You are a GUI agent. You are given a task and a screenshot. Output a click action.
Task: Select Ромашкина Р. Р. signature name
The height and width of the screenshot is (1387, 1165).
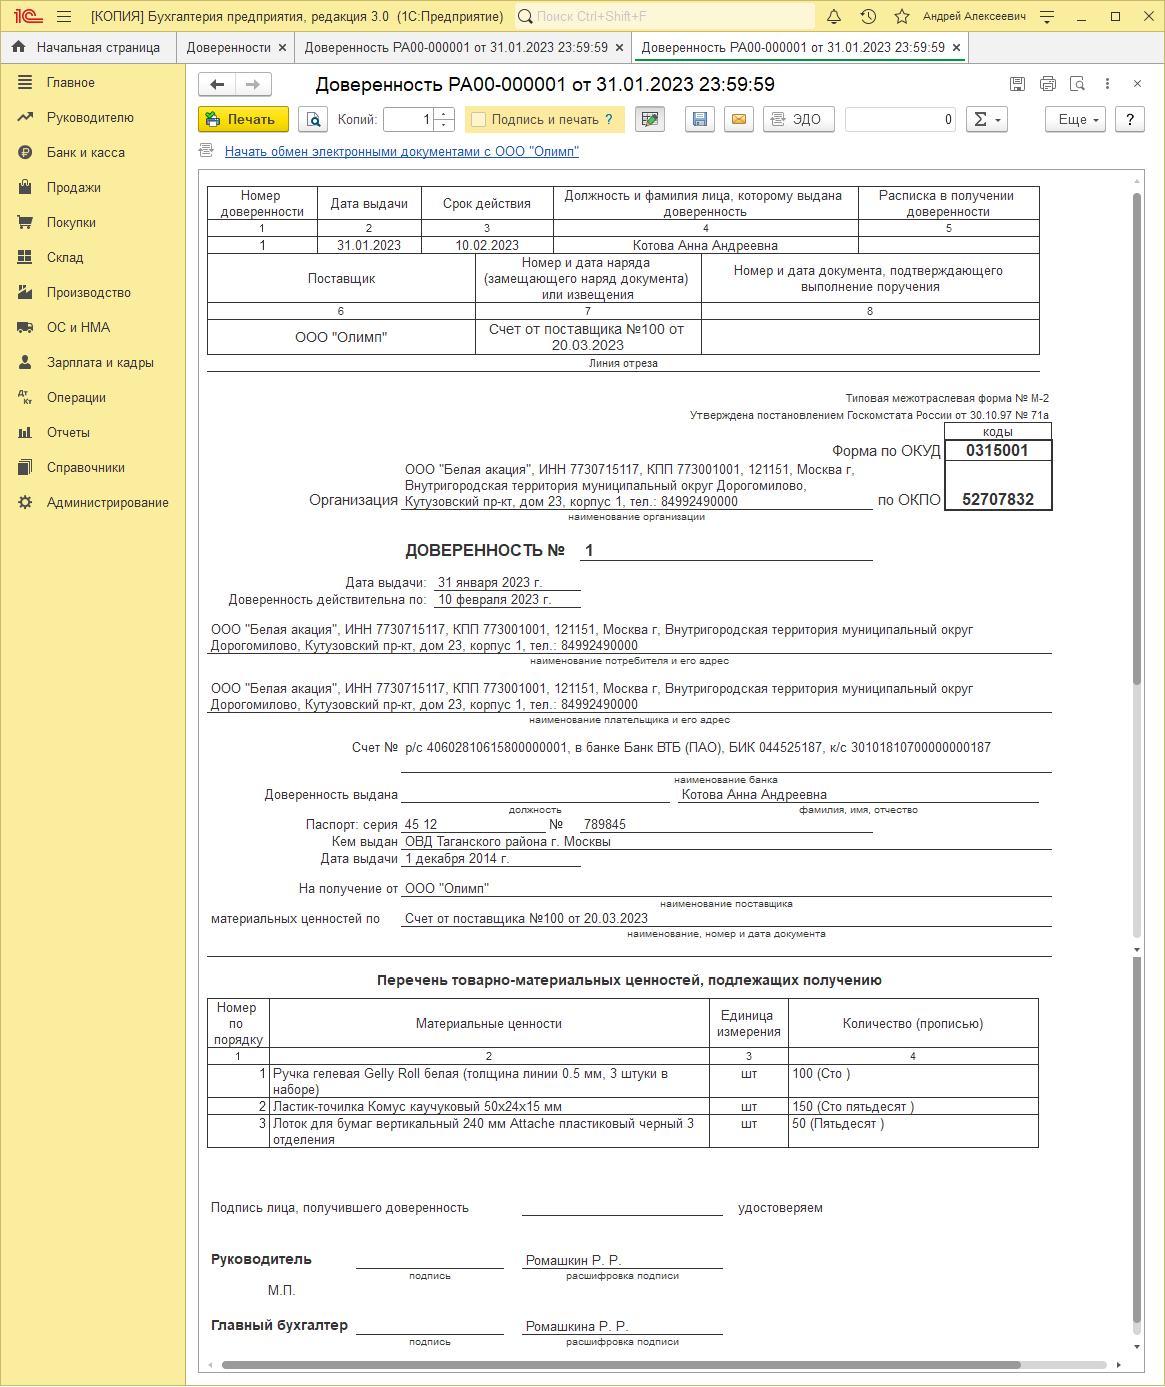tap(576, 1326)
